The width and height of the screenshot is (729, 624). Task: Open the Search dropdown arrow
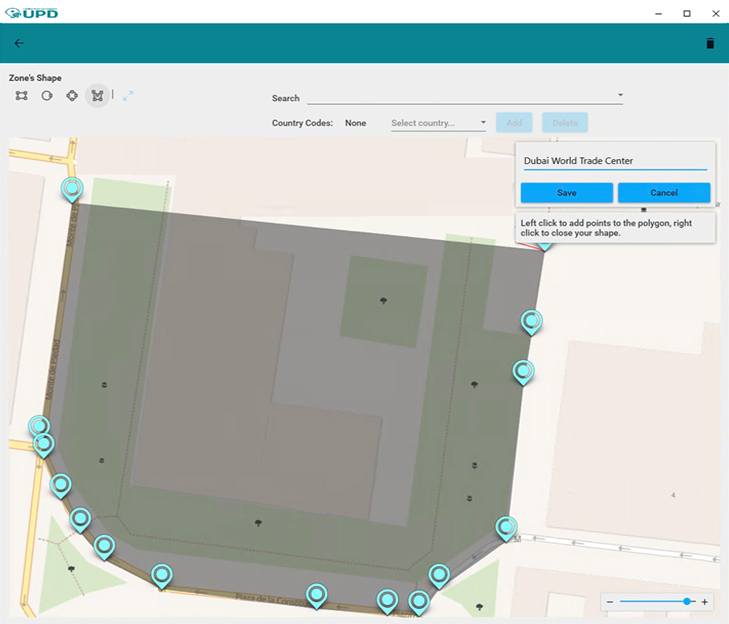(x=620, y=96)
